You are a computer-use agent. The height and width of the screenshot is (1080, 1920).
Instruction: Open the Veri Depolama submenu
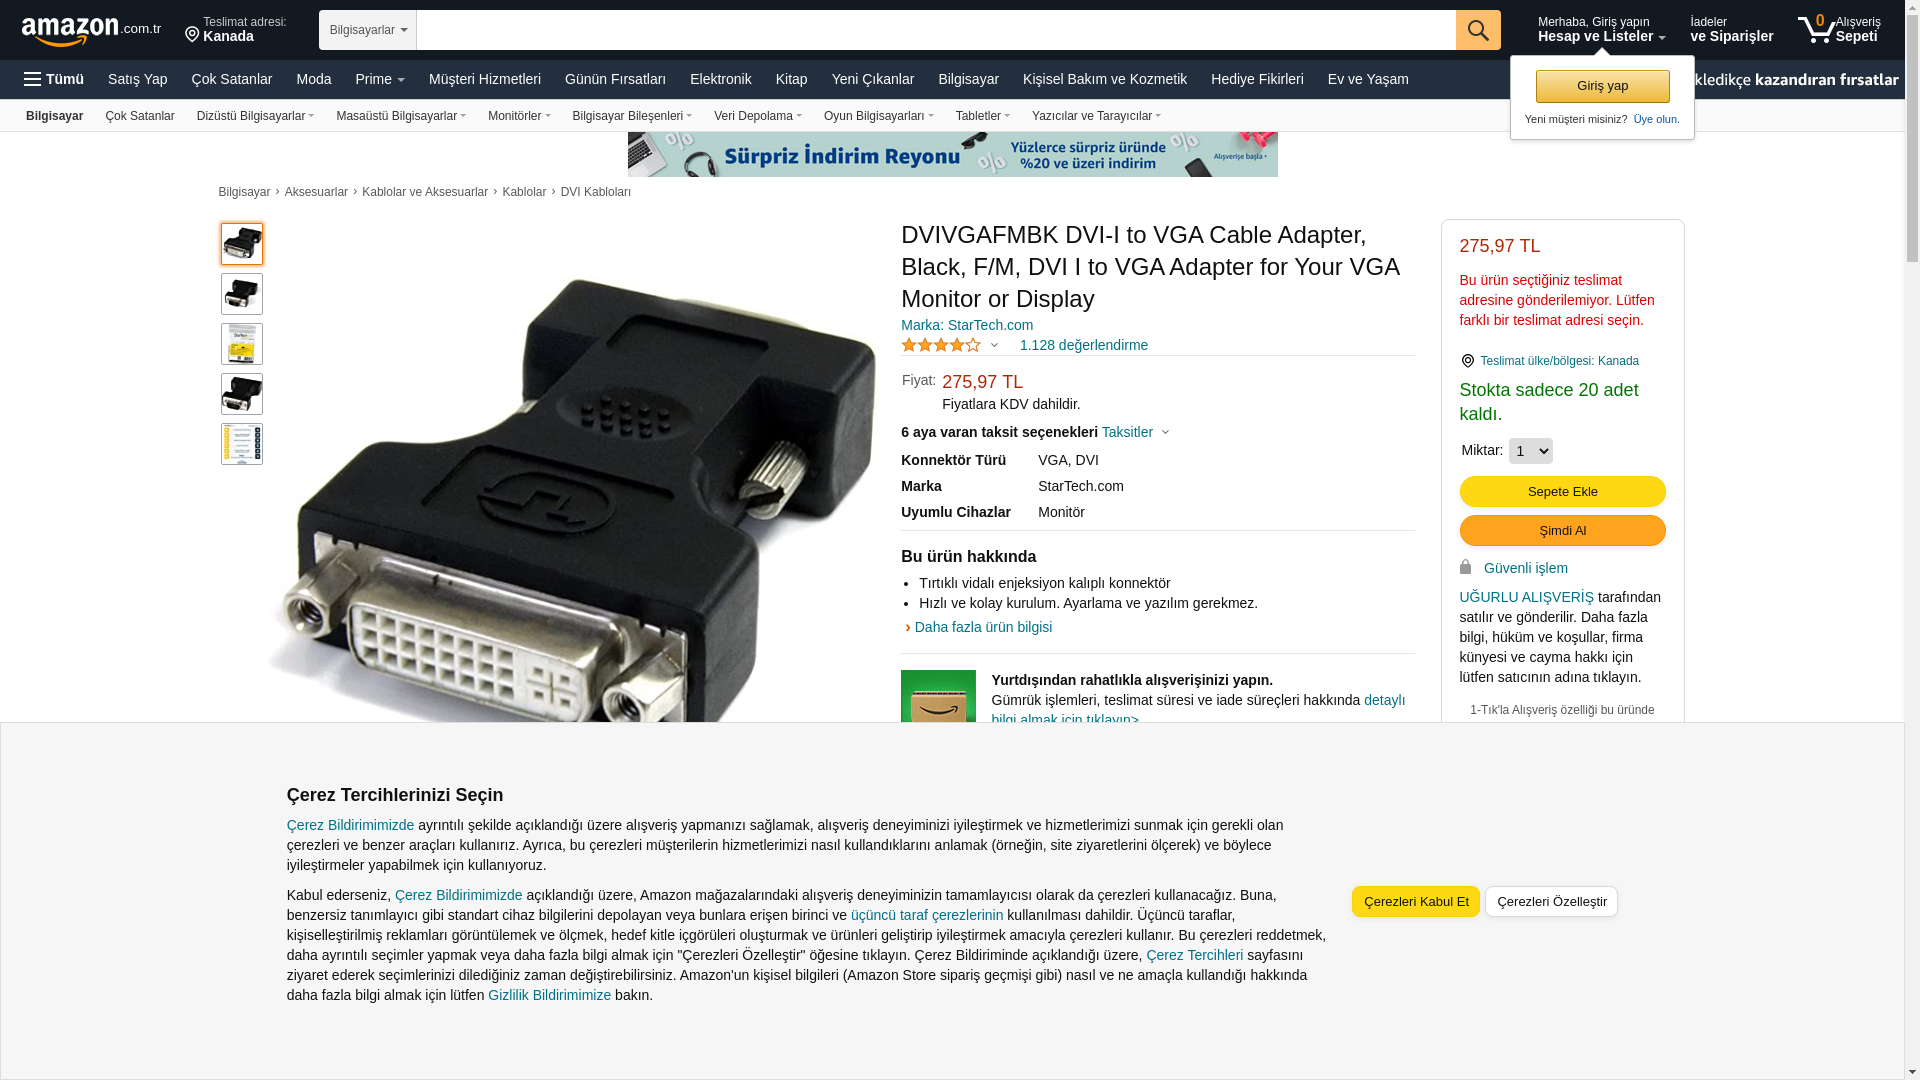(758, 116)
